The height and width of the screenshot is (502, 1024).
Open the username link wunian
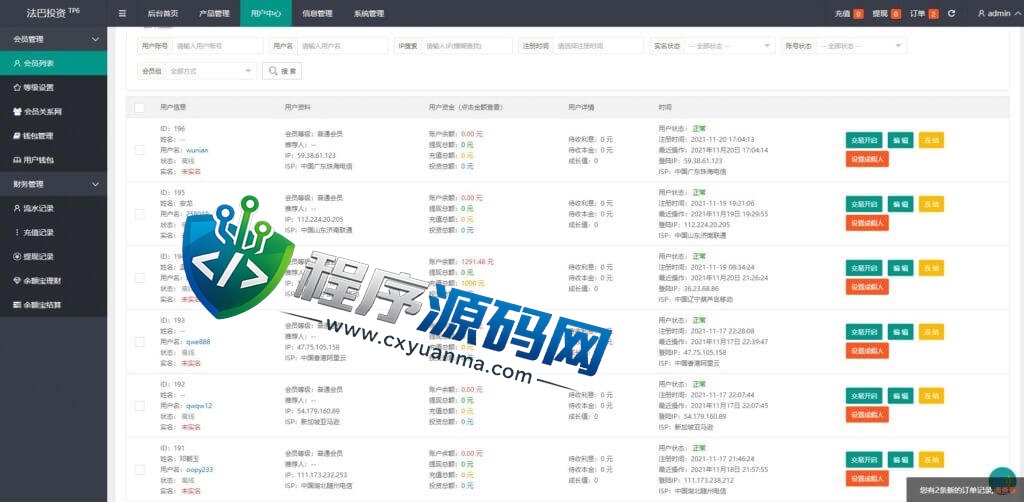[197, 149]
